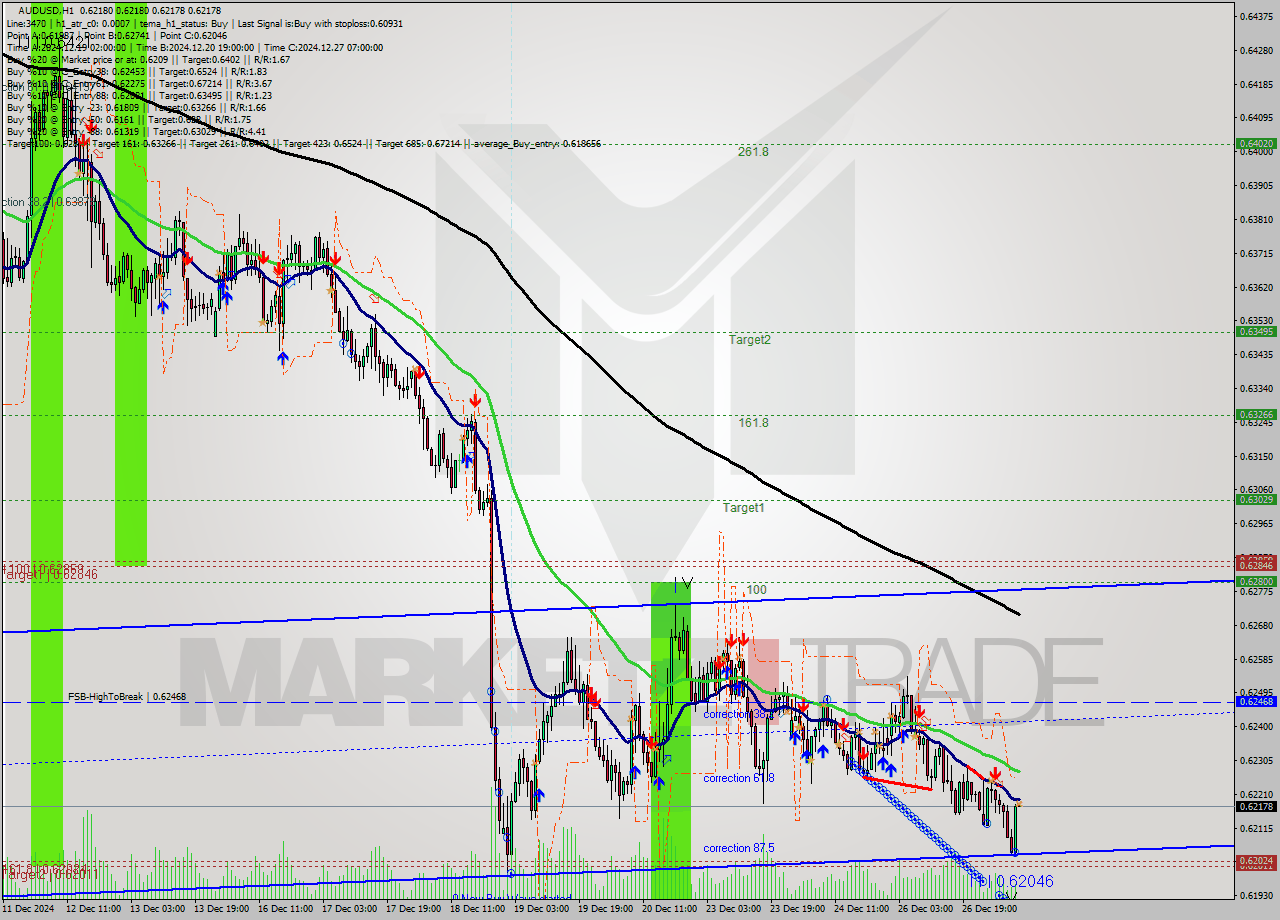Click the 0.64185 price axis value
The height and width of the screenshot is (920, 1280).
tap(1258, 84)
